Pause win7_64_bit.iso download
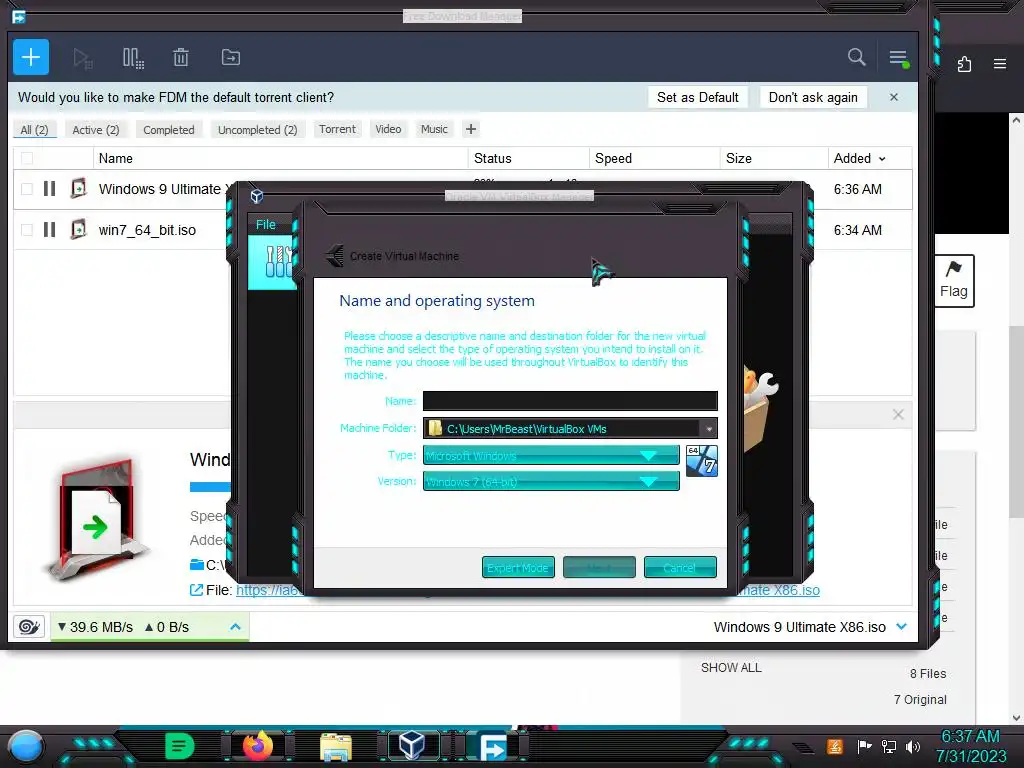The height and width of the screenshot is (768, 1024). pos(49,230)
